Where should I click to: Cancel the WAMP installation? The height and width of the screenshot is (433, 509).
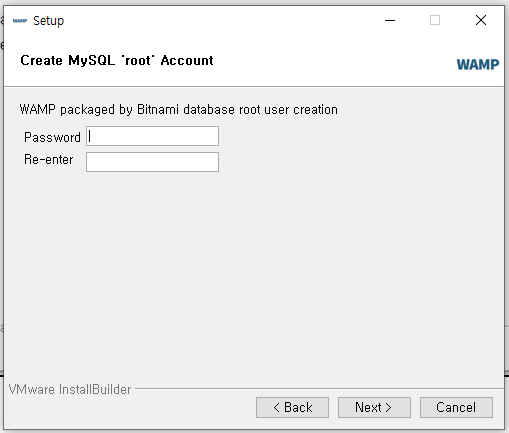pyautogui.click(x=456, y=407)
